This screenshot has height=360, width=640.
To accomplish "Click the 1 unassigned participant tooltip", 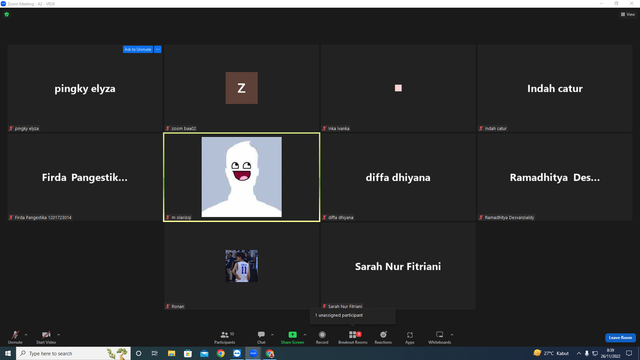I will pyautogui.click(x=353, y=316).
